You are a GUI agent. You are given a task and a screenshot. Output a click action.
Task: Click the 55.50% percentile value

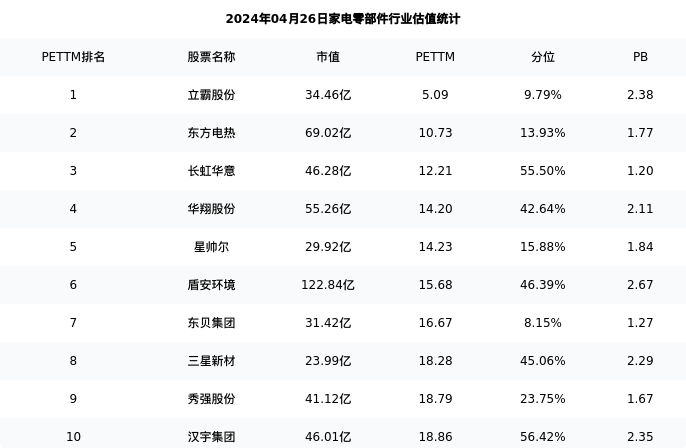point(542,171)
